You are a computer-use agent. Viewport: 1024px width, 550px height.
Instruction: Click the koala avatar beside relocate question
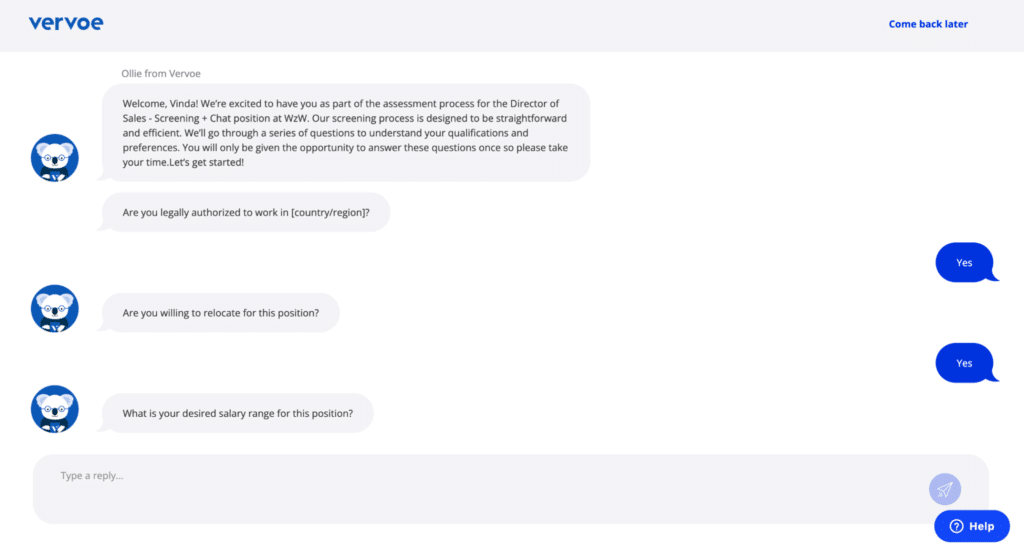55,308
